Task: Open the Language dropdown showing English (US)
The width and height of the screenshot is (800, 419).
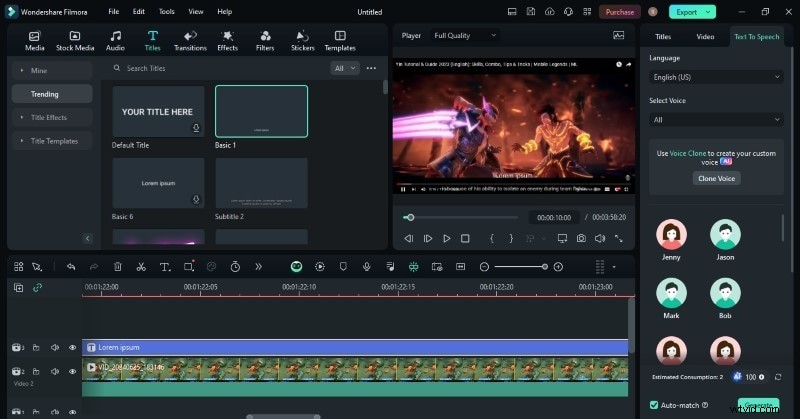Action: click(x=715, y=76)
